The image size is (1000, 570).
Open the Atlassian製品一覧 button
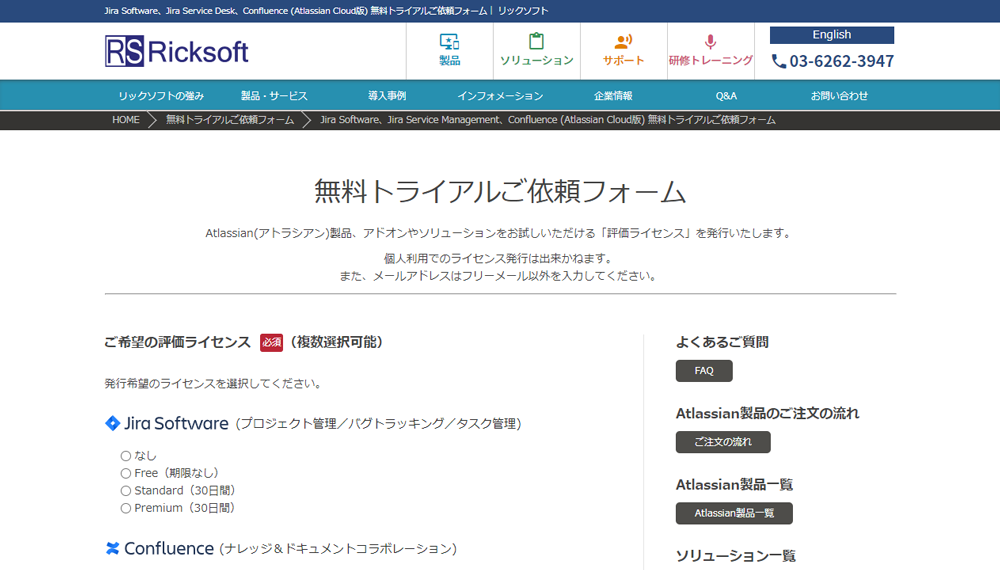(734, 513)
